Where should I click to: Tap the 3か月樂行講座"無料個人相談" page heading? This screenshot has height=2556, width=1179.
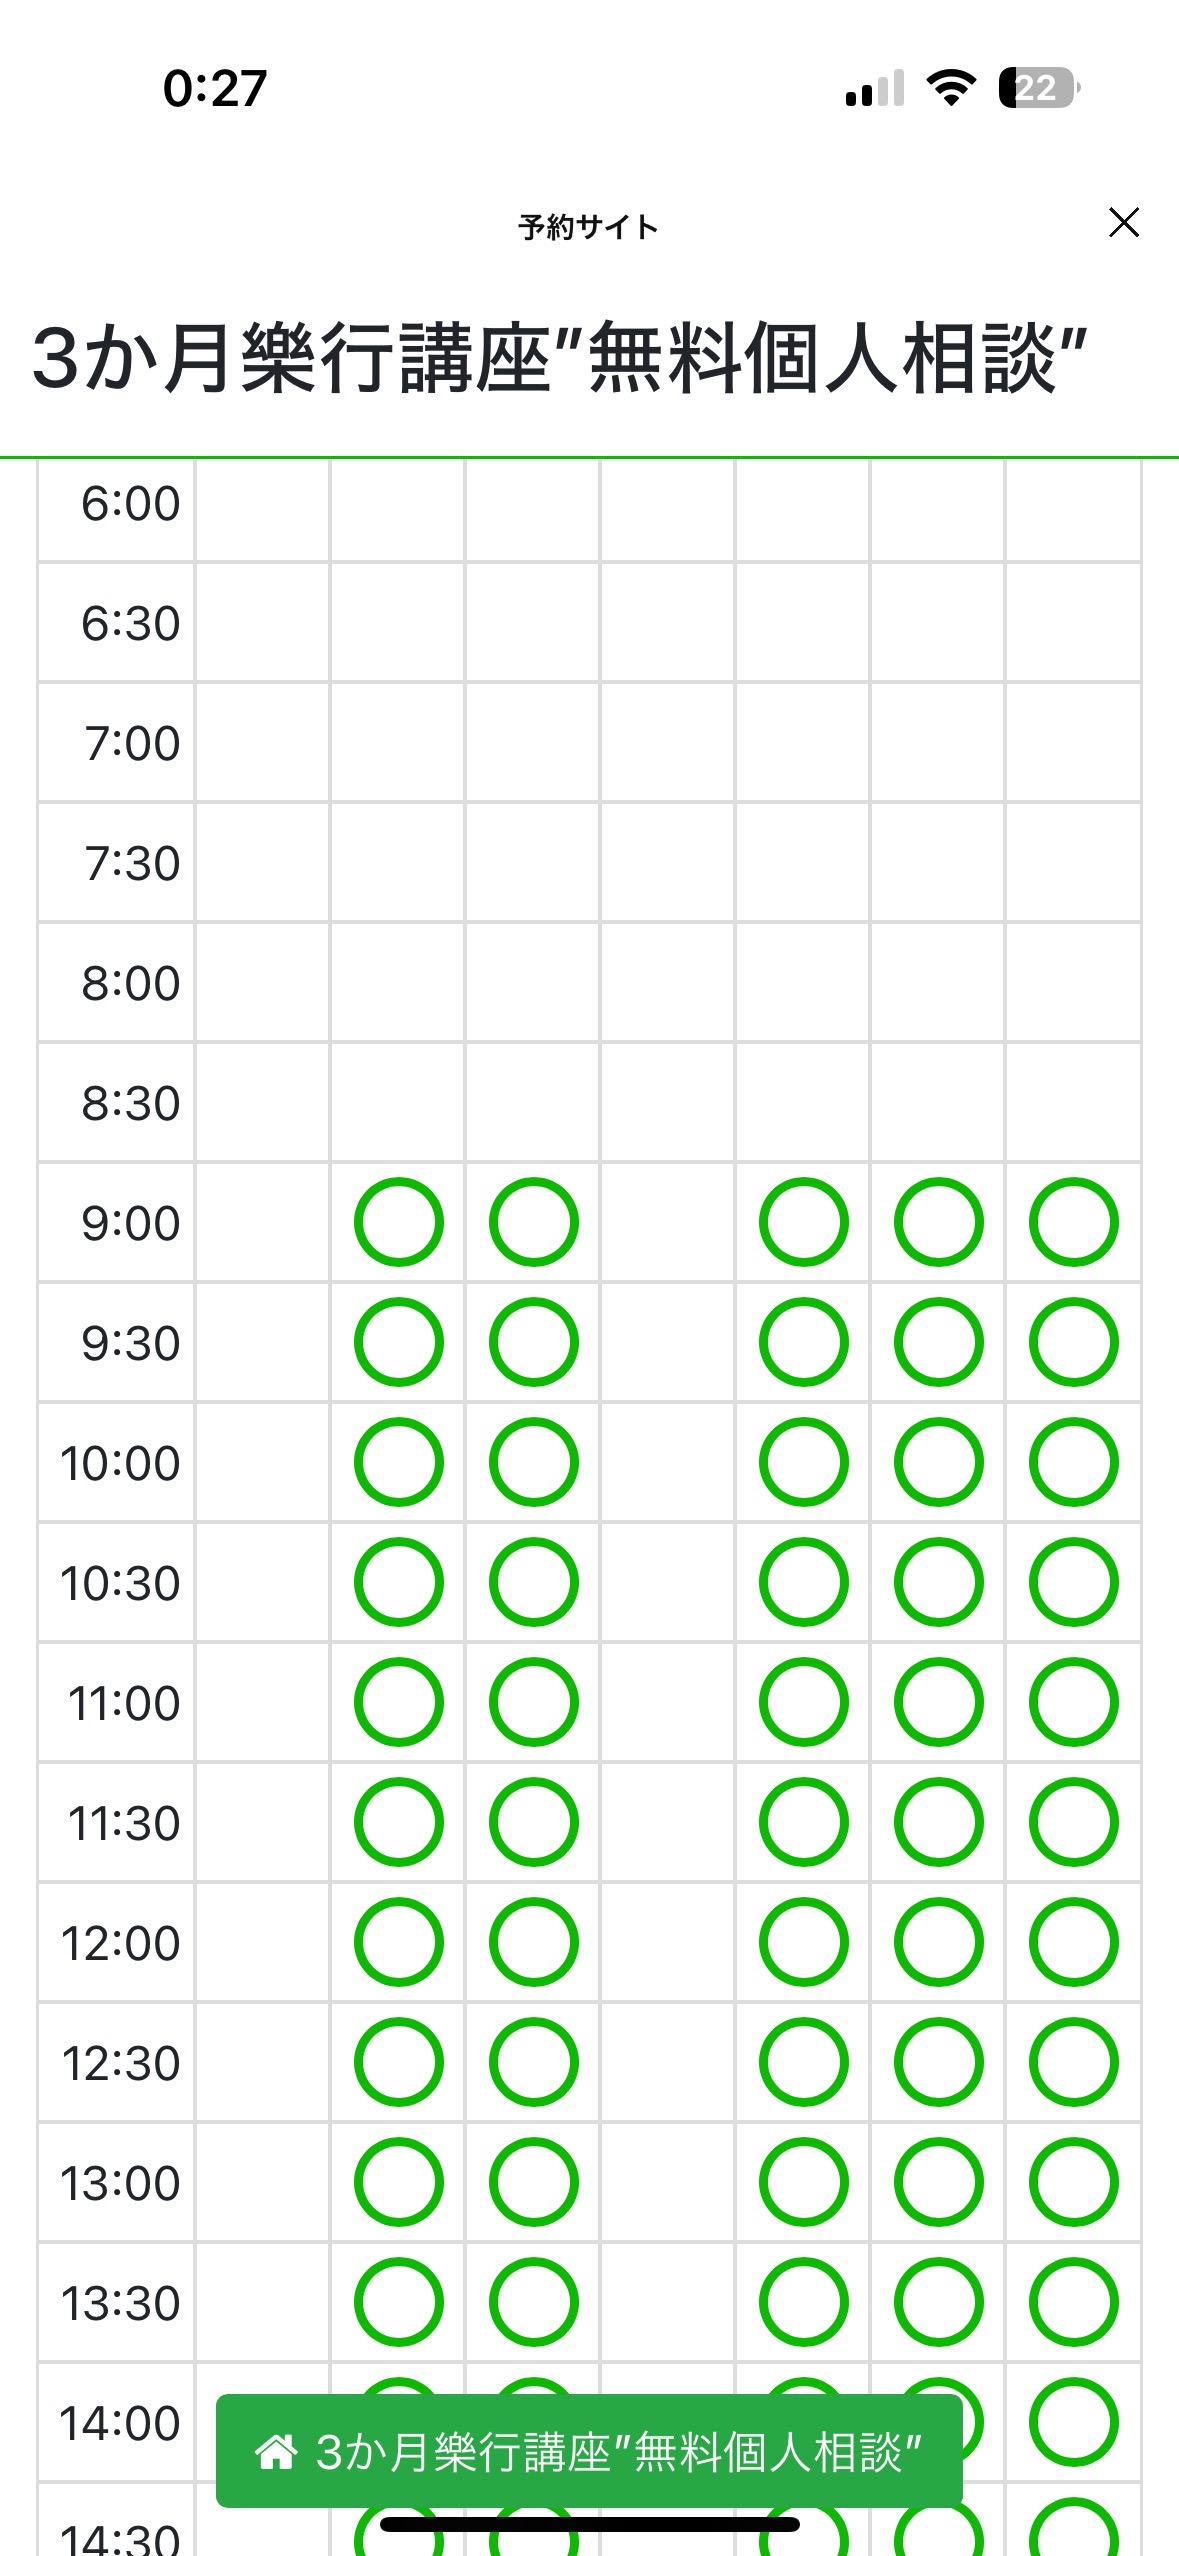coord(560,358)
